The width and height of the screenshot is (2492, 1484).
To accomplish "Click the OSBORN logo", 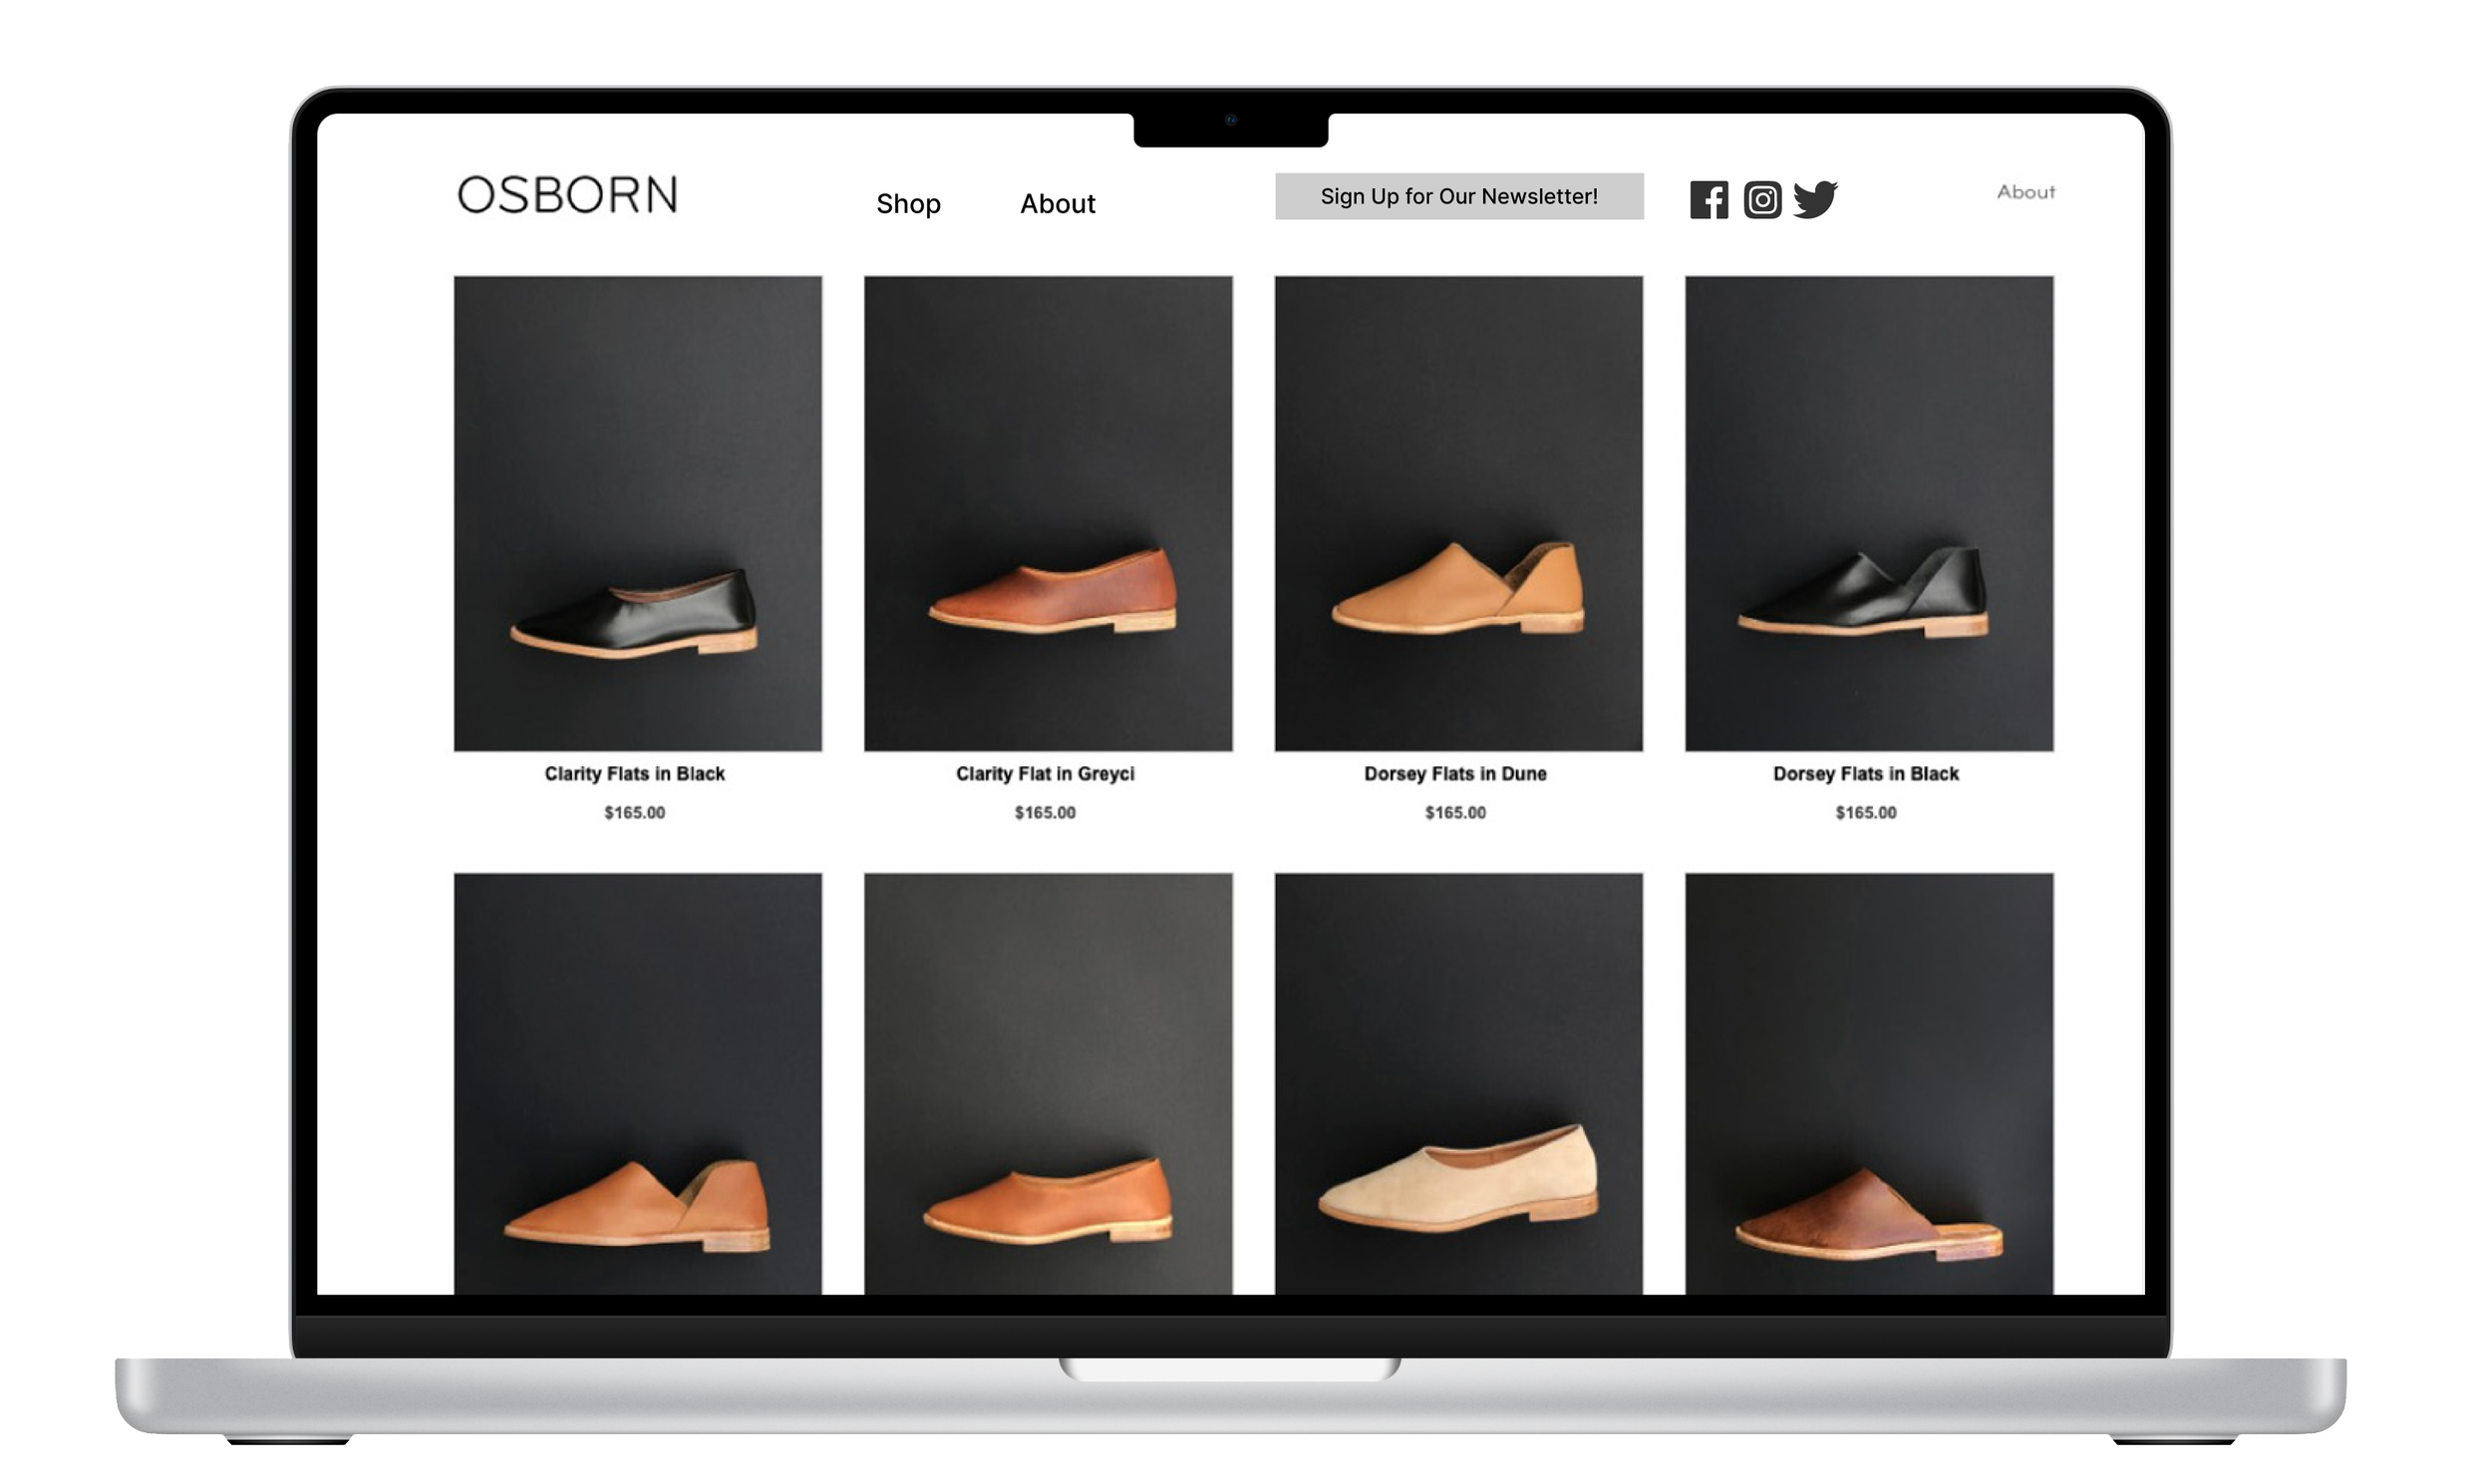I will (x=567, y=195).
